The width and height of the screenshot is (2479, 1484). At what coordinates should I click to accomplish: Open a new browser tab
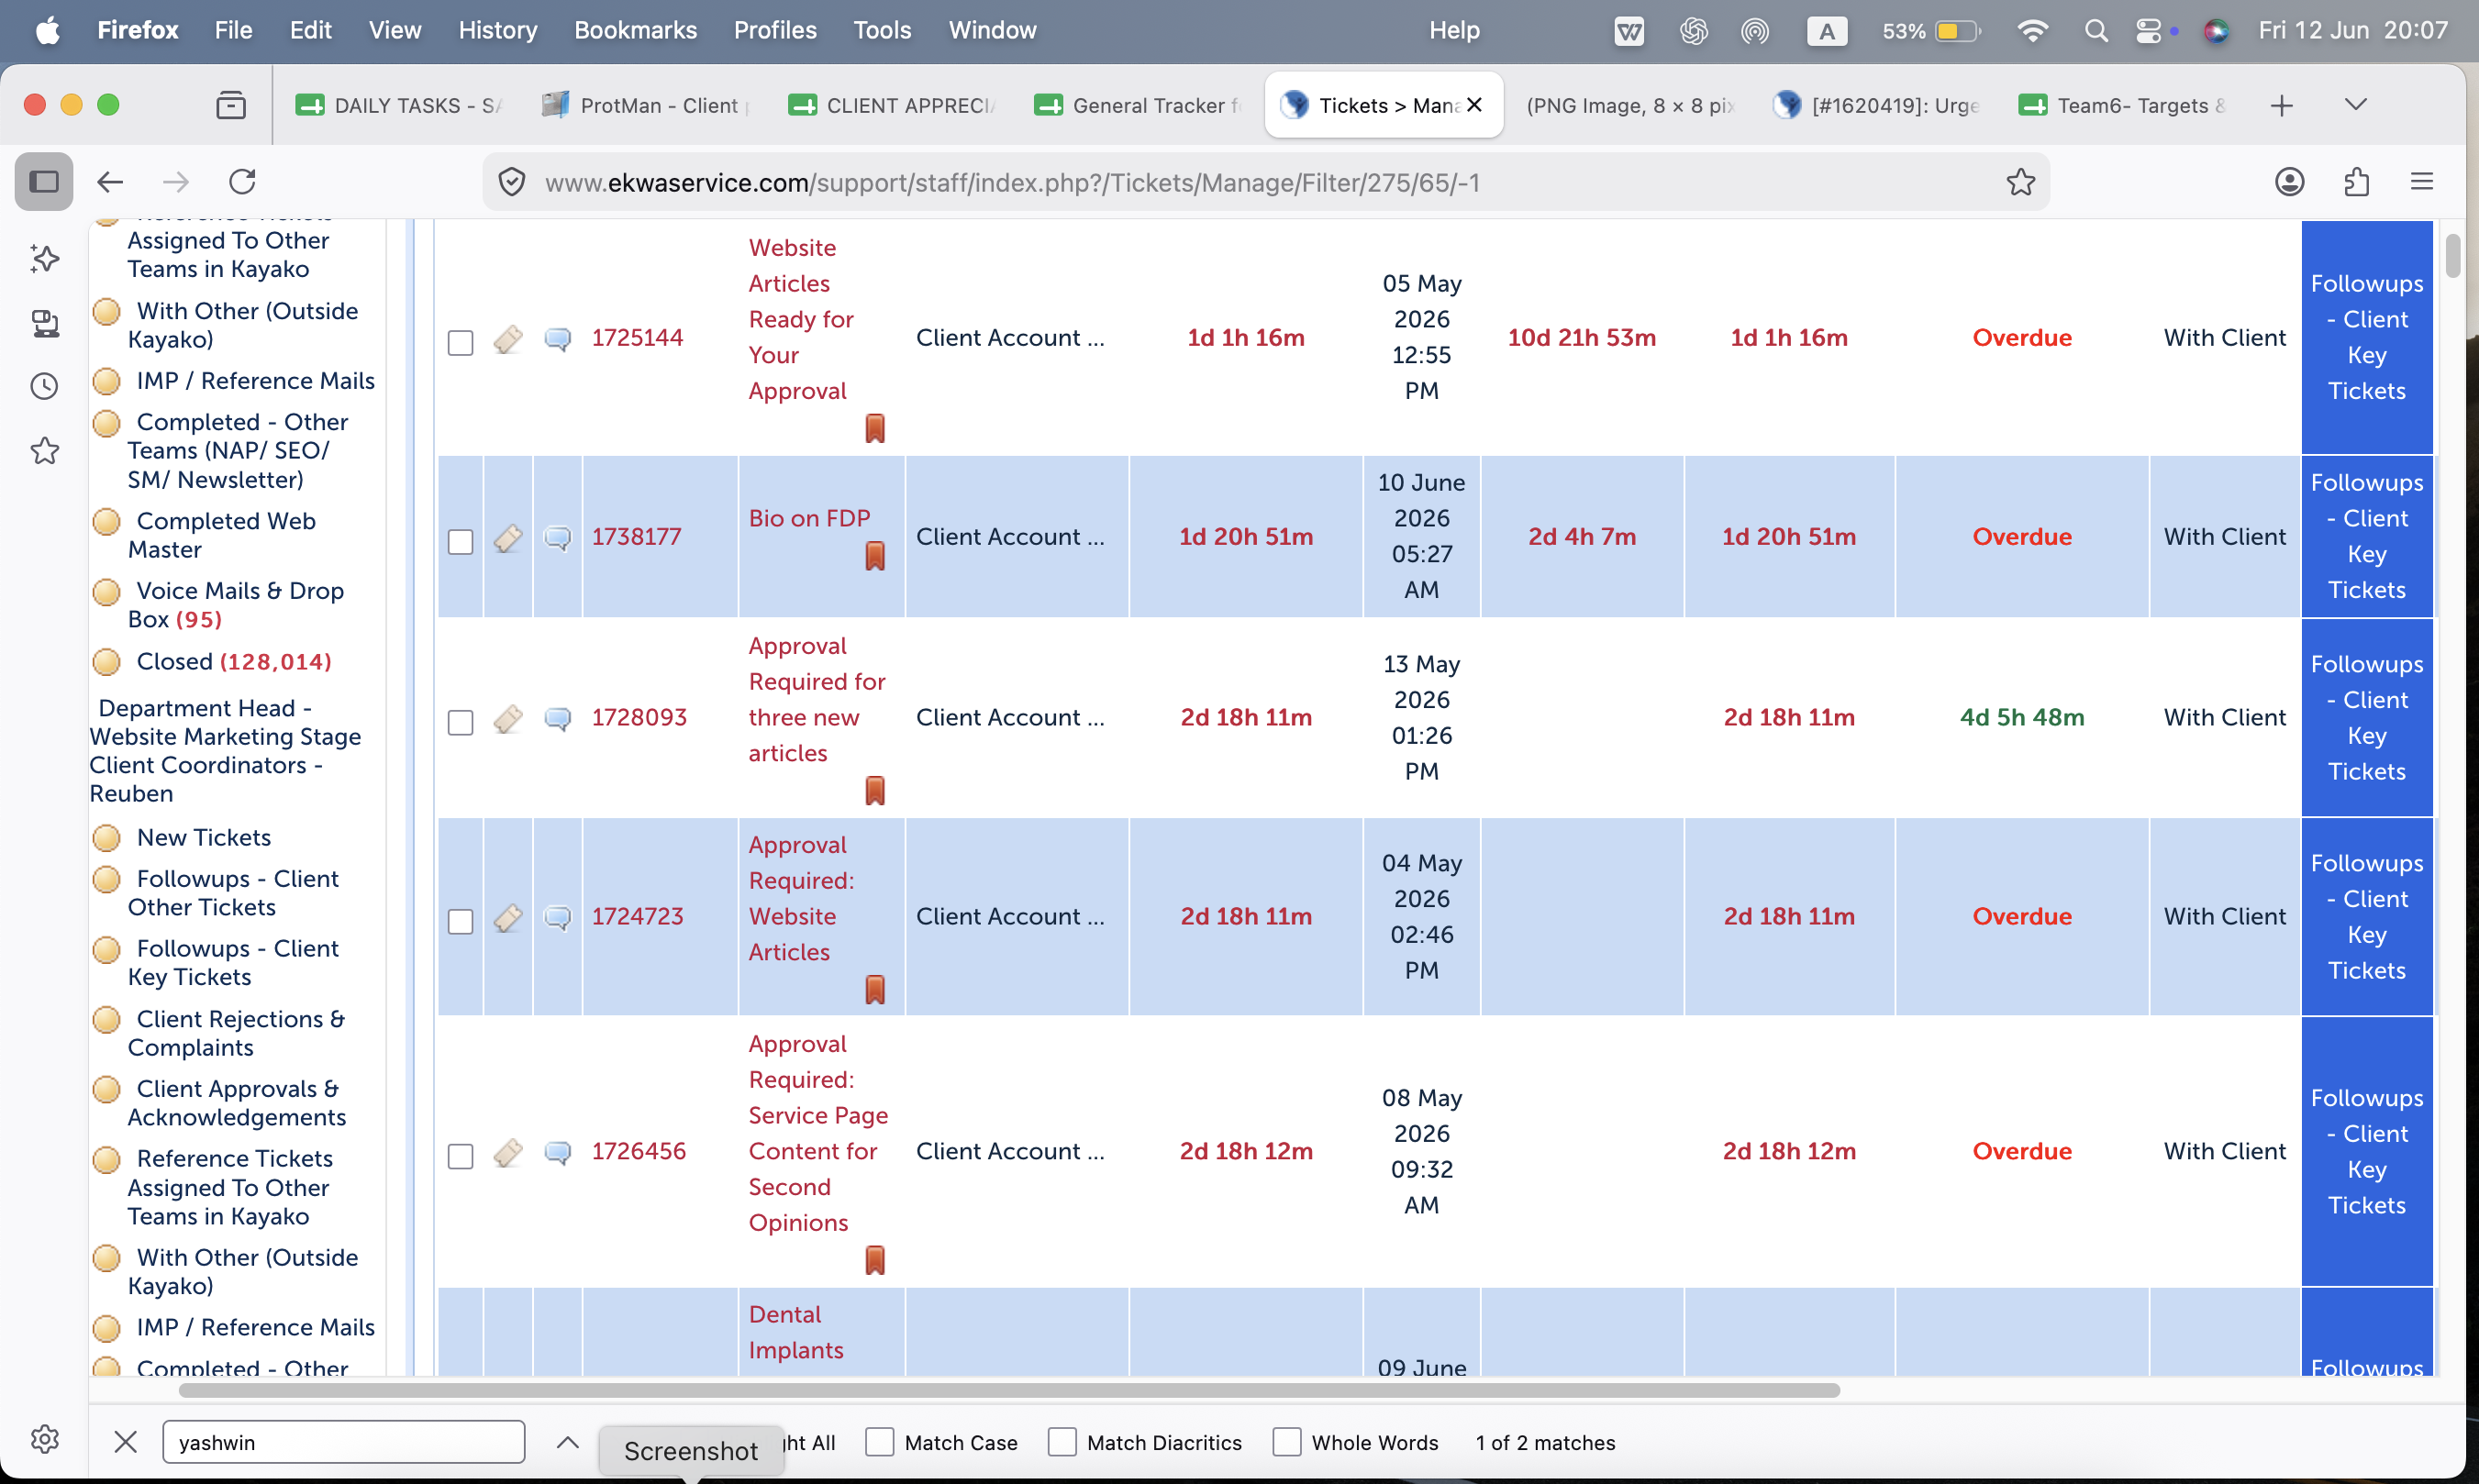2281,105
